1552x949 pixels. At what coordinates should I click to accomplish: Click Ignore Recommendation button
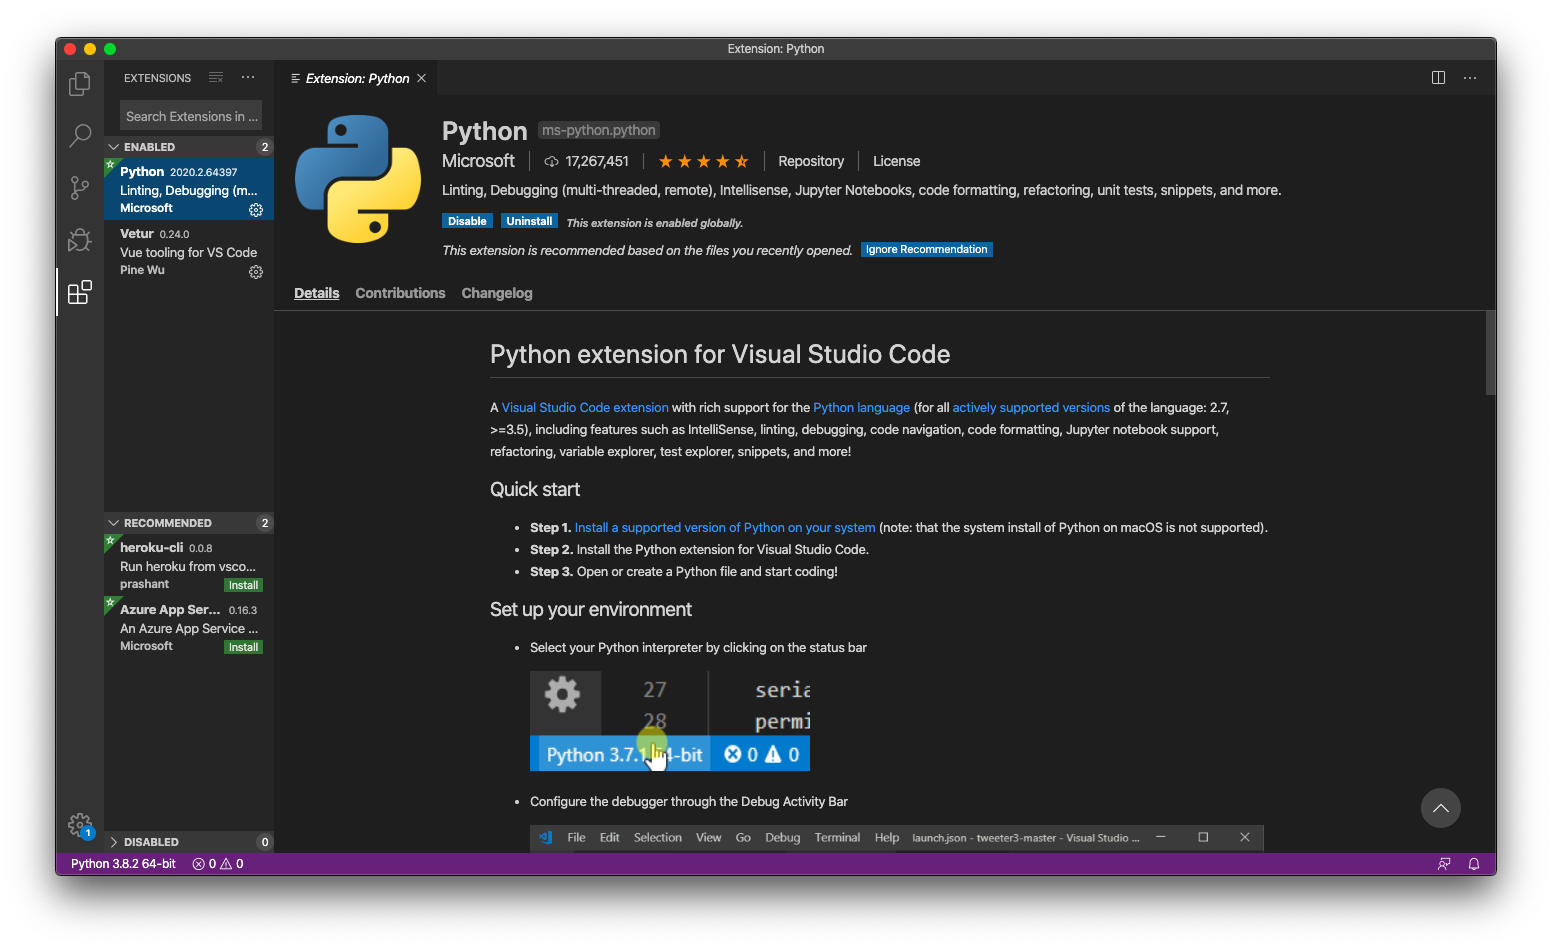(x=926, y=250)
